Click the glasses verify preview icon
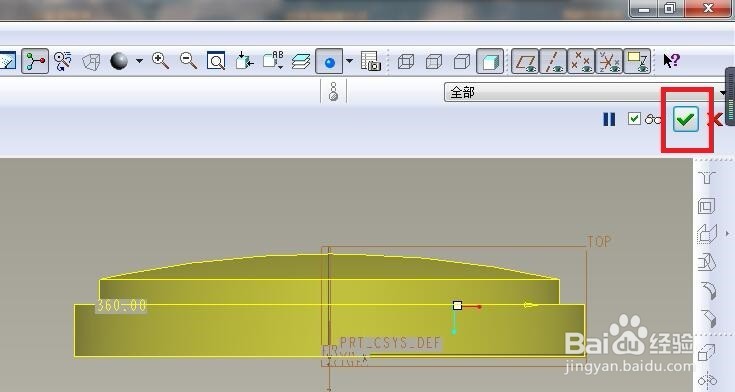This screenshot has height=392, width=735. (652, 120)
